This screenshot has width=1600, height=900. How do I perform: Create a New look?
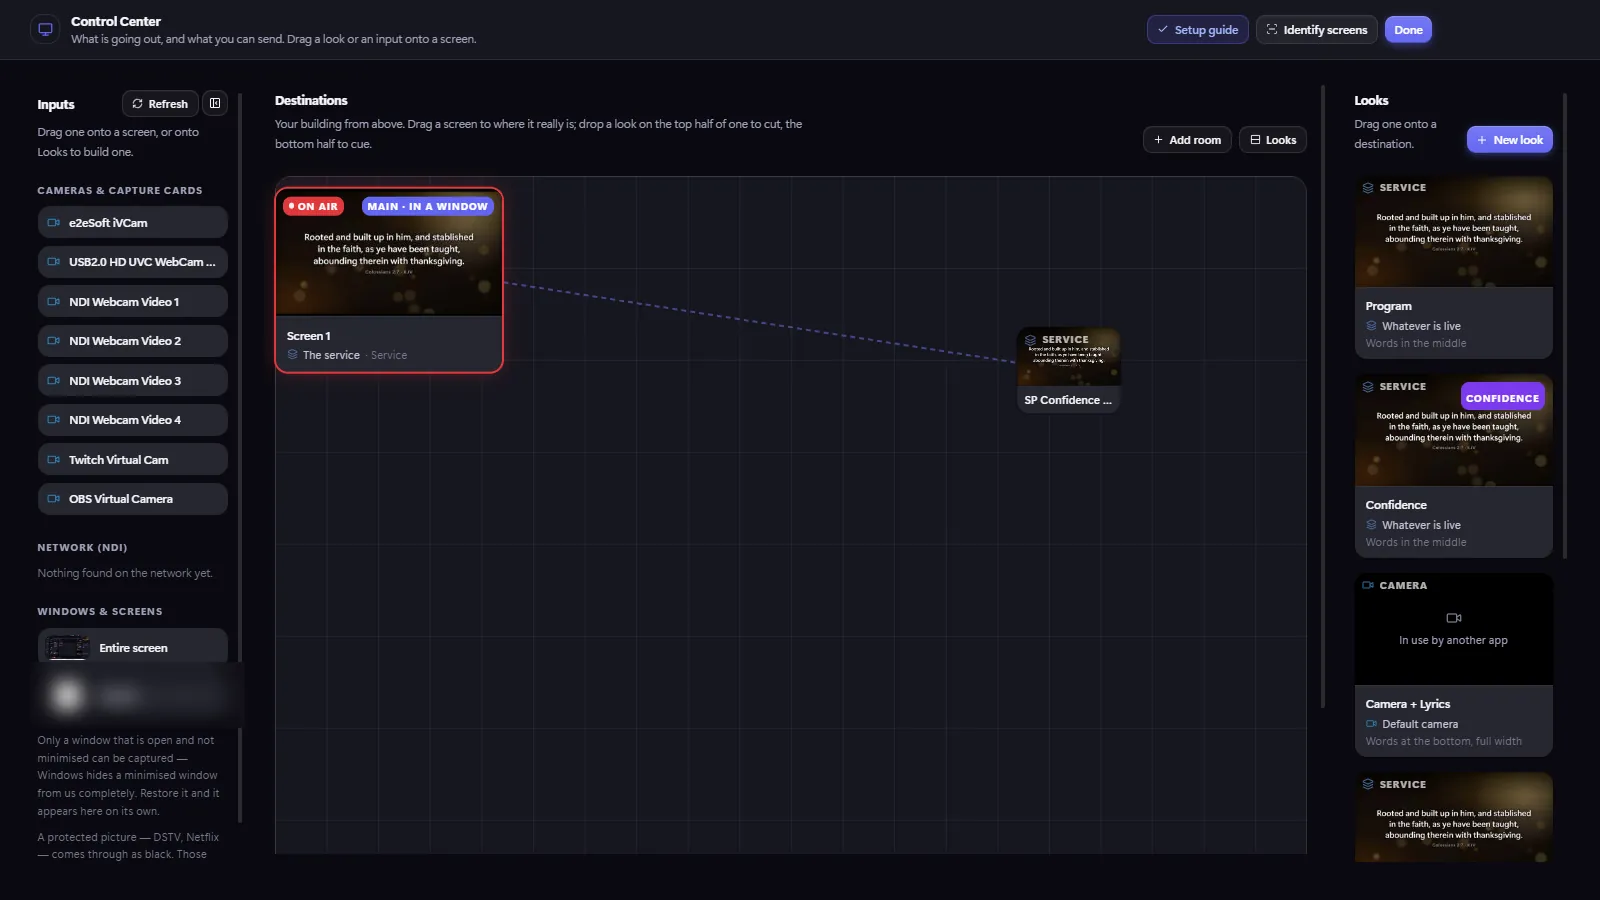pos(1510,140)
